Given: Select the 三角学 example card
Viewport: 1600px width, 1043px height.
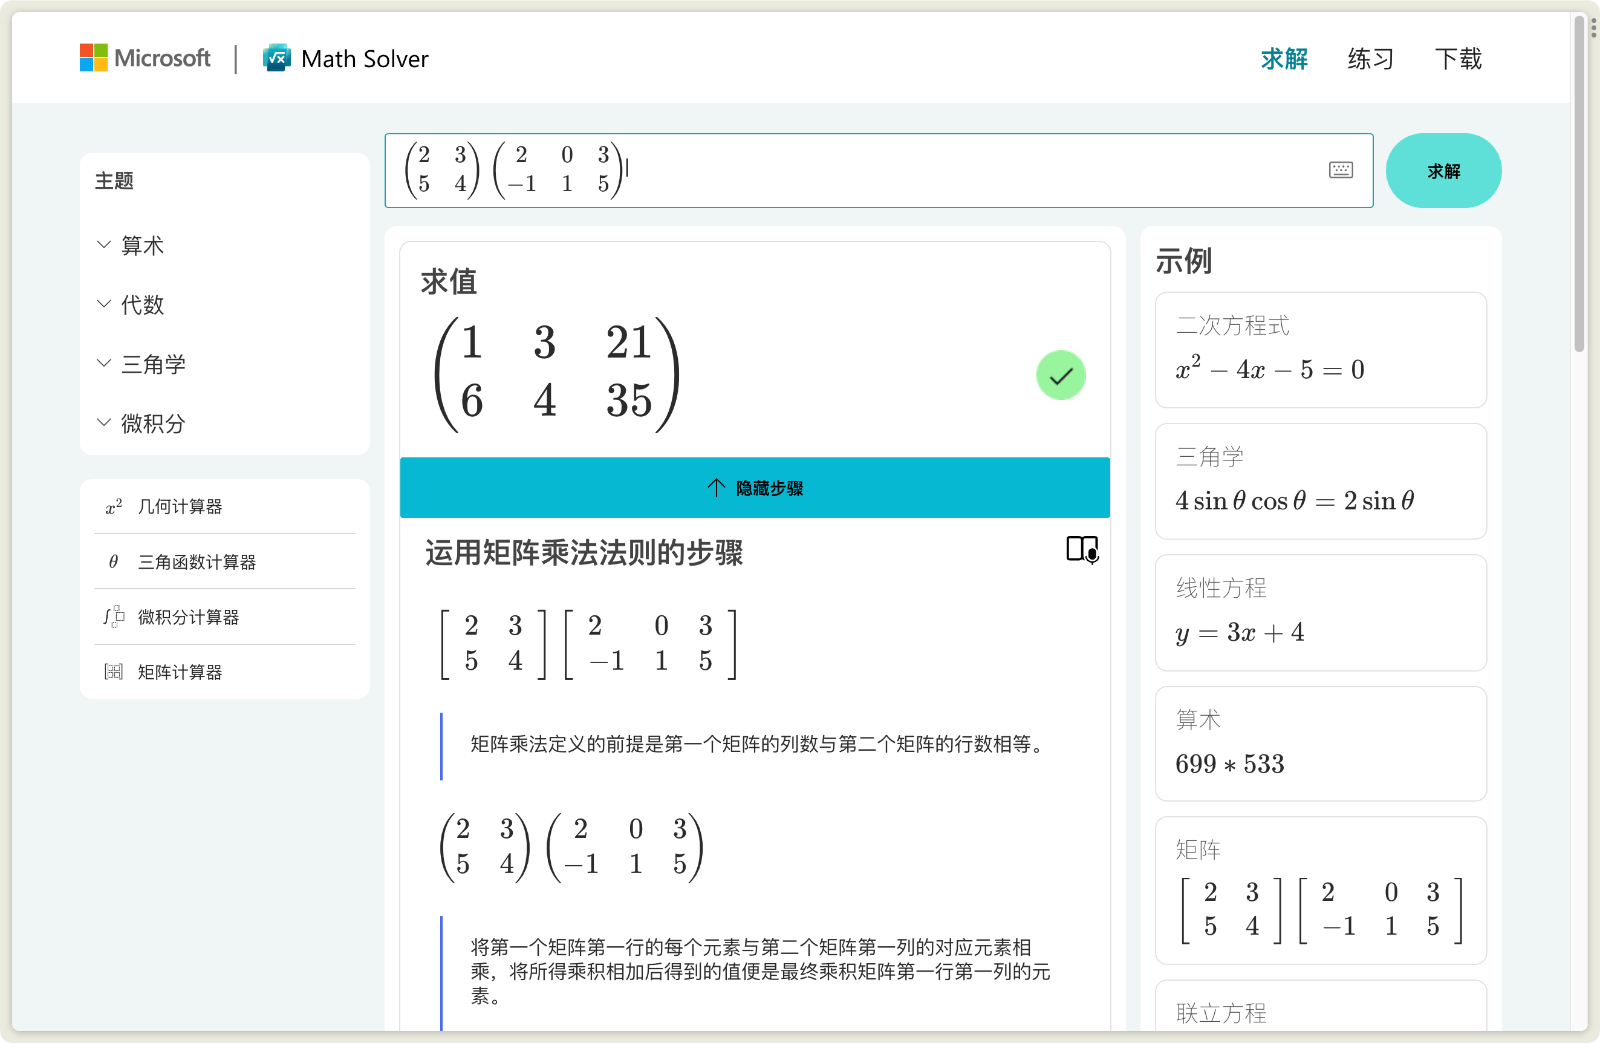Looking at the screenshot, I should 1321,481.
